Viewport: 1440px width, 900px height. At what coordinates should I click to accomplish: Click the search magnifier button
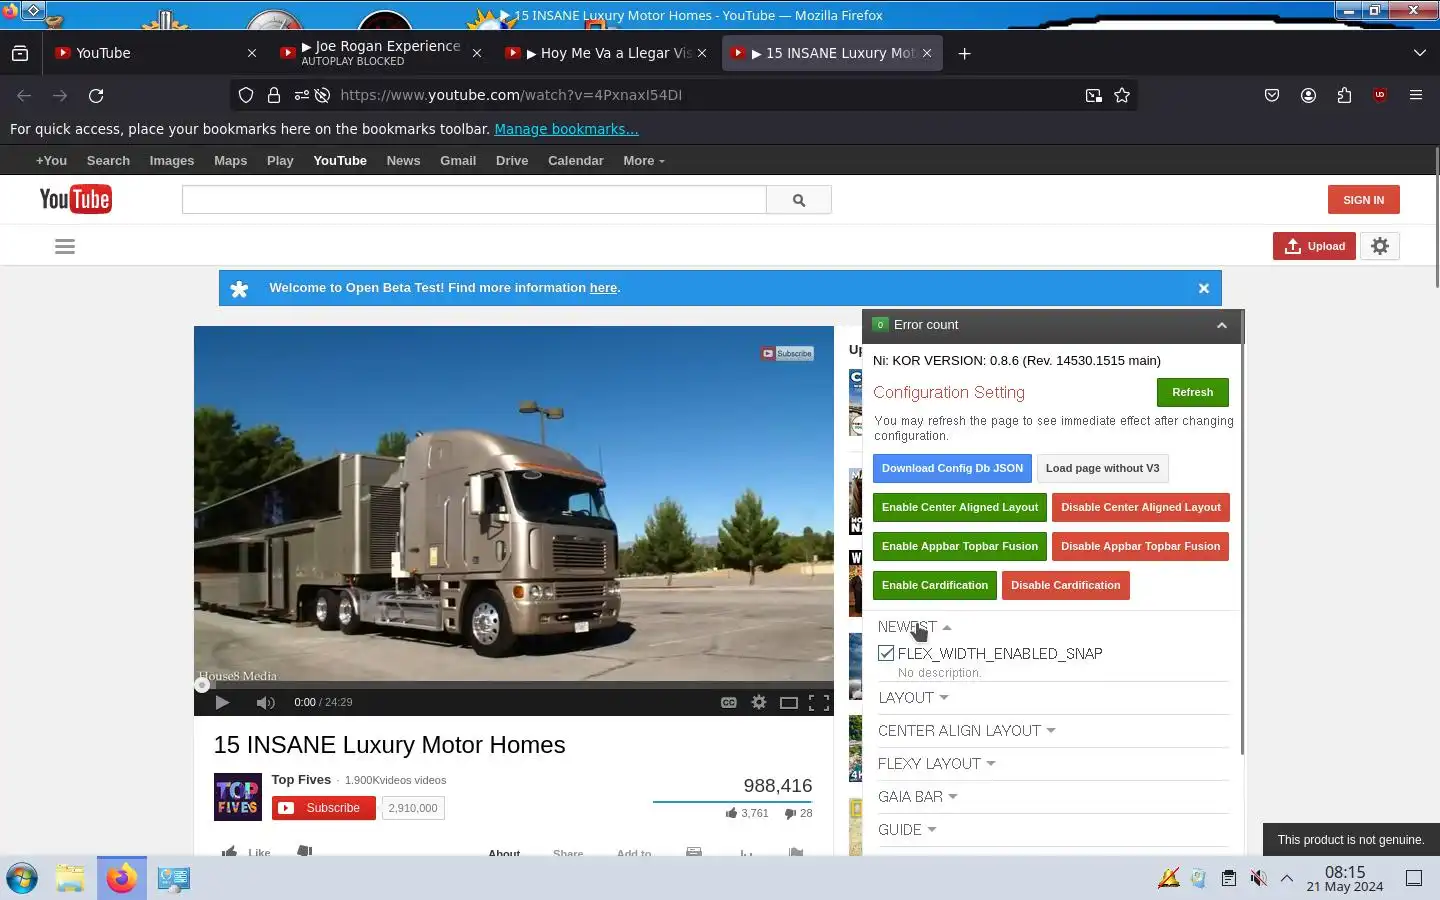799,200
